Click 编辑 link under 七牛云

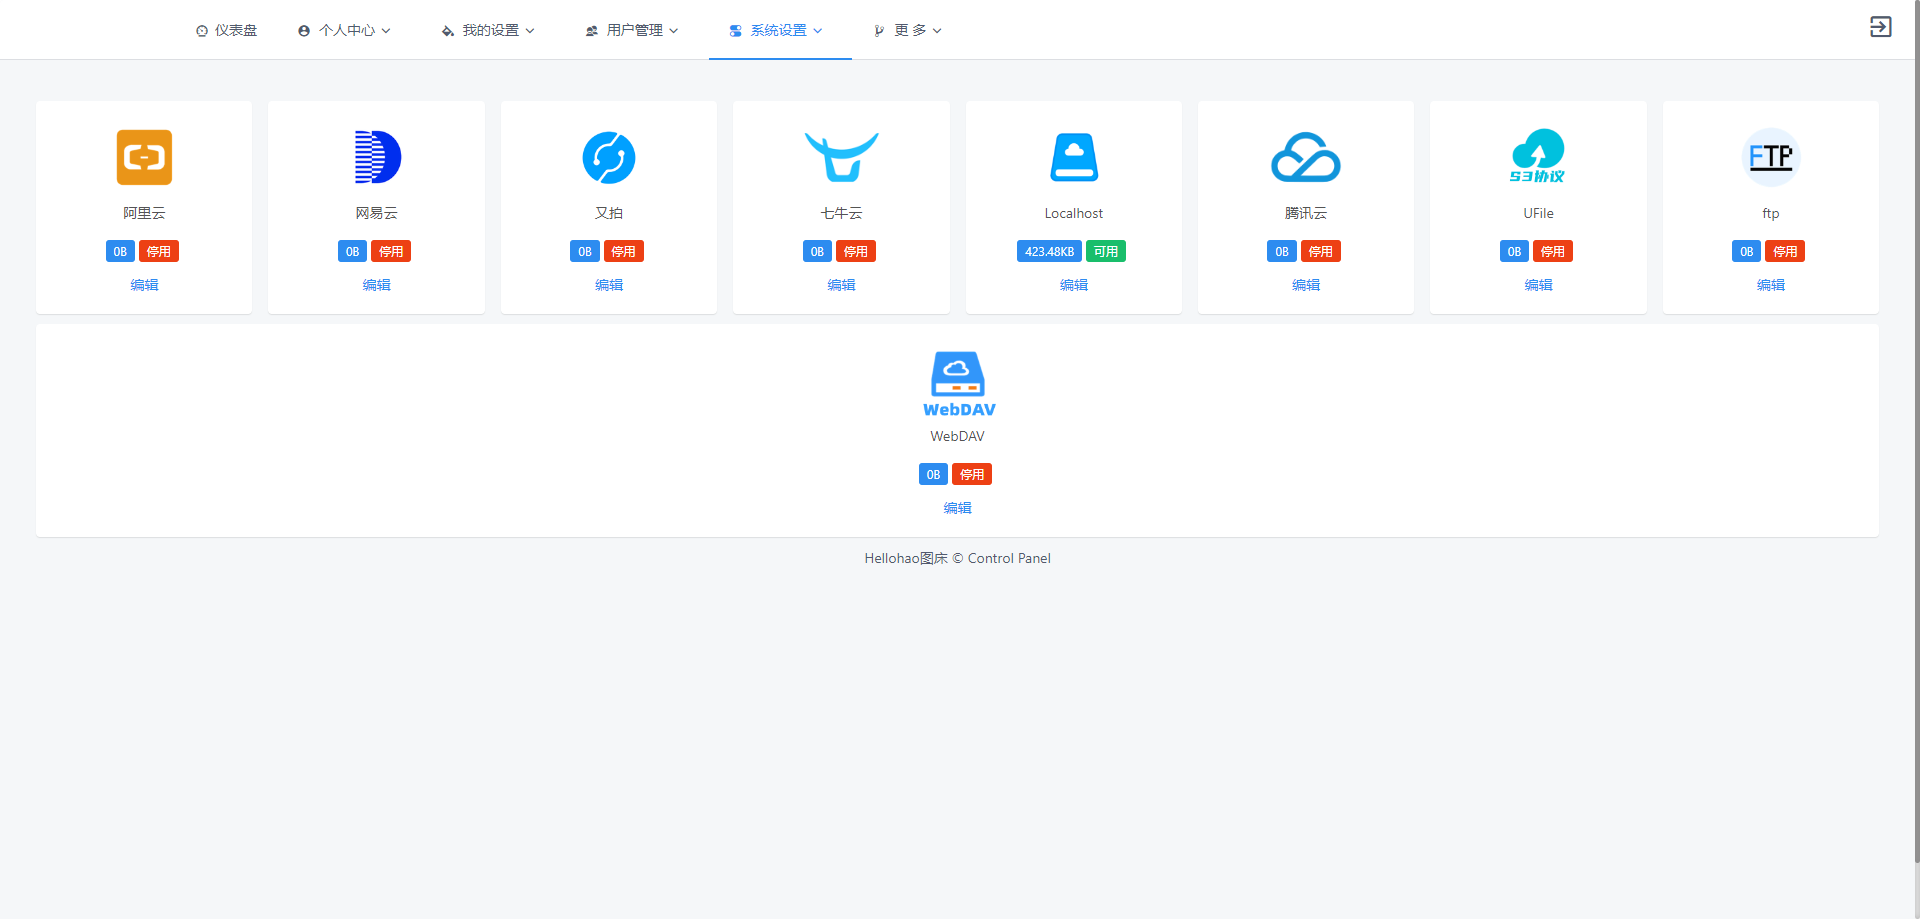click(841, 285)
